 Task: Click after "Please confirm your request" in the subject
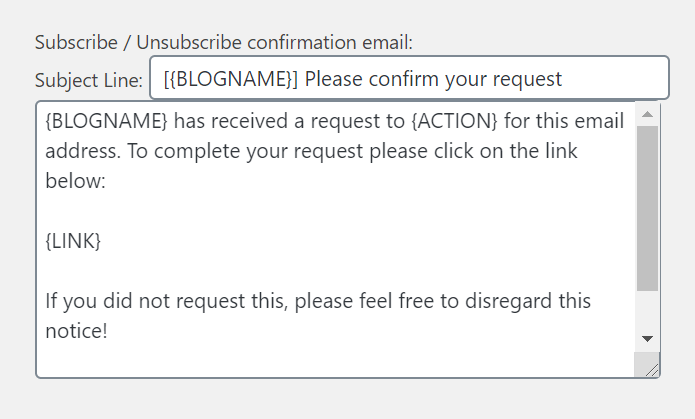(x=564, y=79)
